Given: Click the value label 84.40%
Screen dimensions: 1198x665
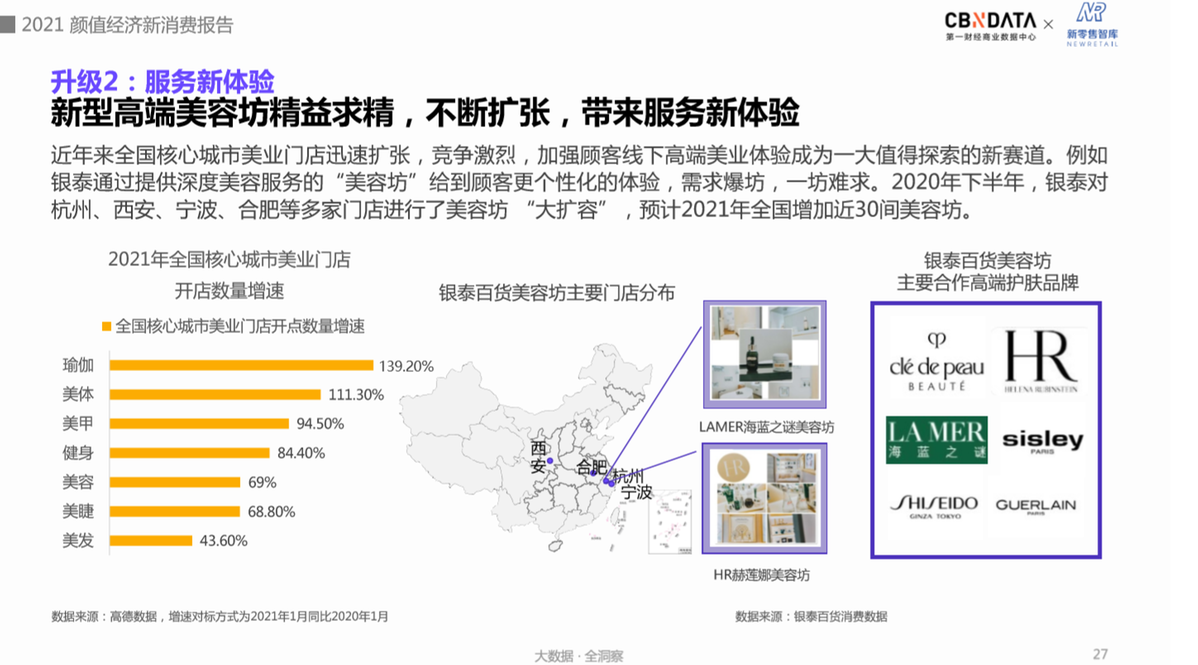Looking at the screenshot, I should point(301,453).
